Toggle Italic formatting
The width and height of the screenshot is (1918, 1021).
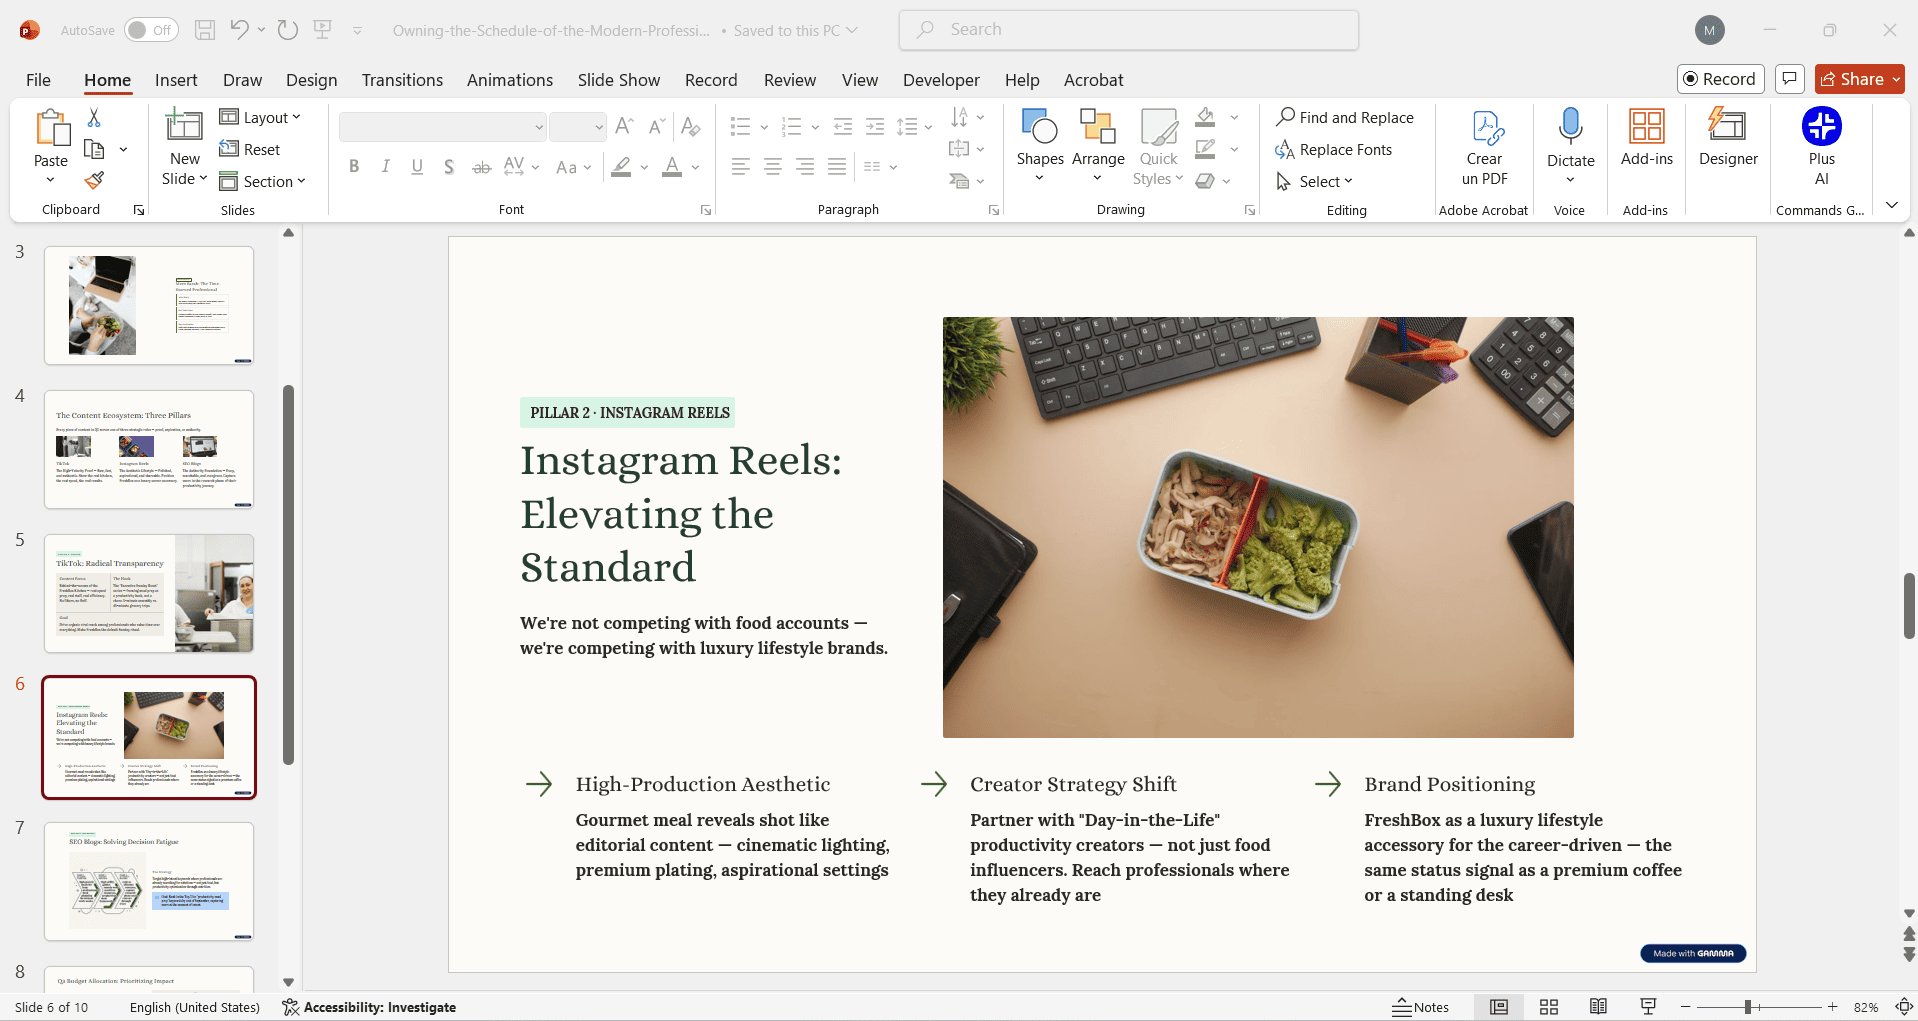386,167
